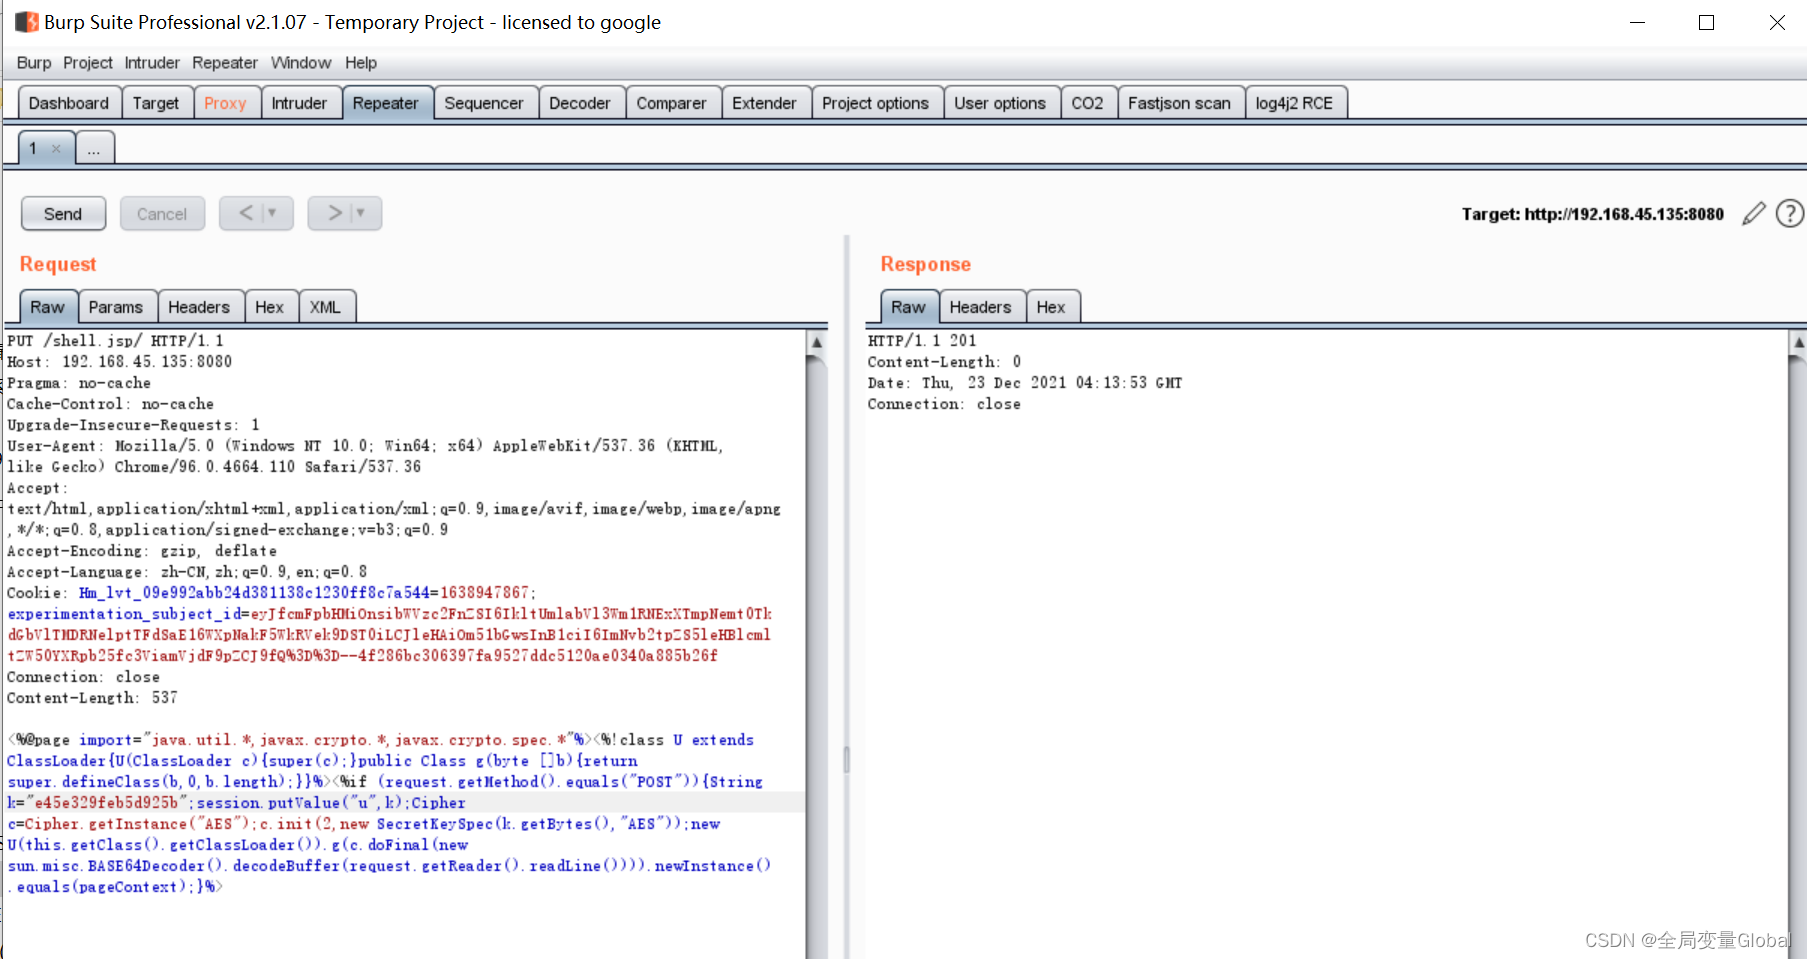Show response in Raw view
Image resolution: width=1807 pixels, height=959 pixels.
click(x=908, y=307)
